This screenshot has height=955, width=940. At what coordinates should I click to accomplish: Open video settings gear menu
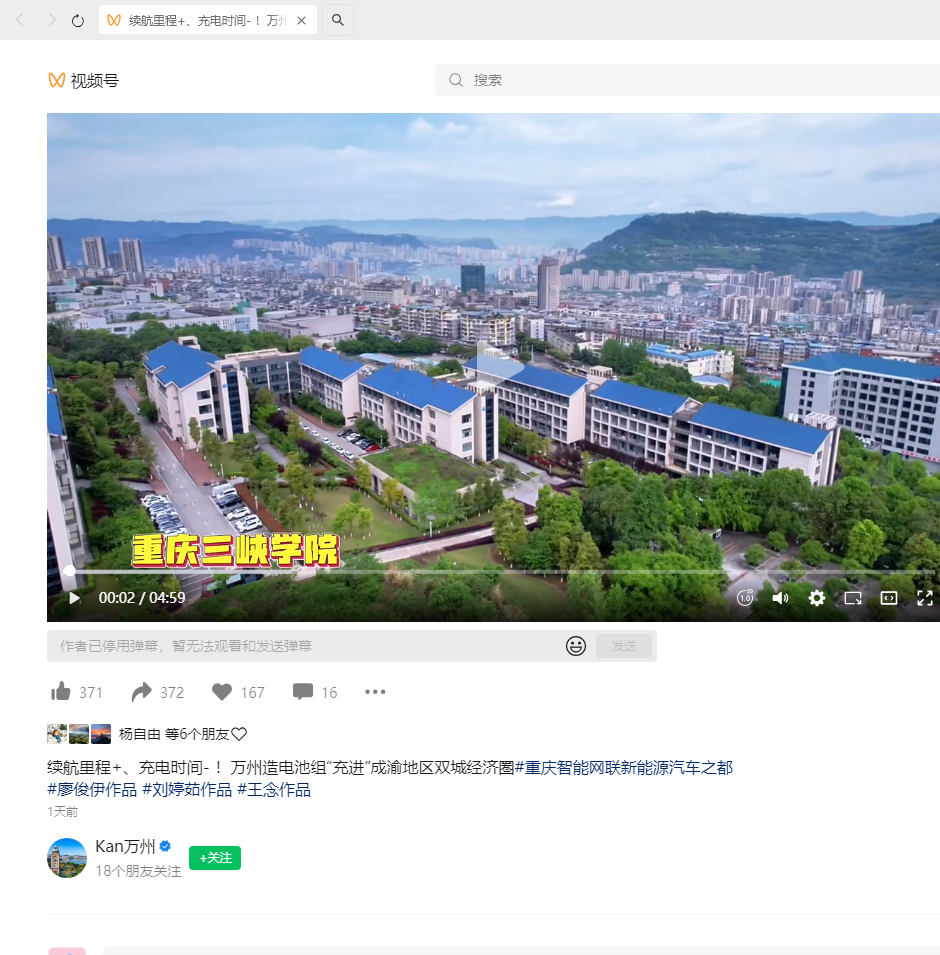click(816, 598)
